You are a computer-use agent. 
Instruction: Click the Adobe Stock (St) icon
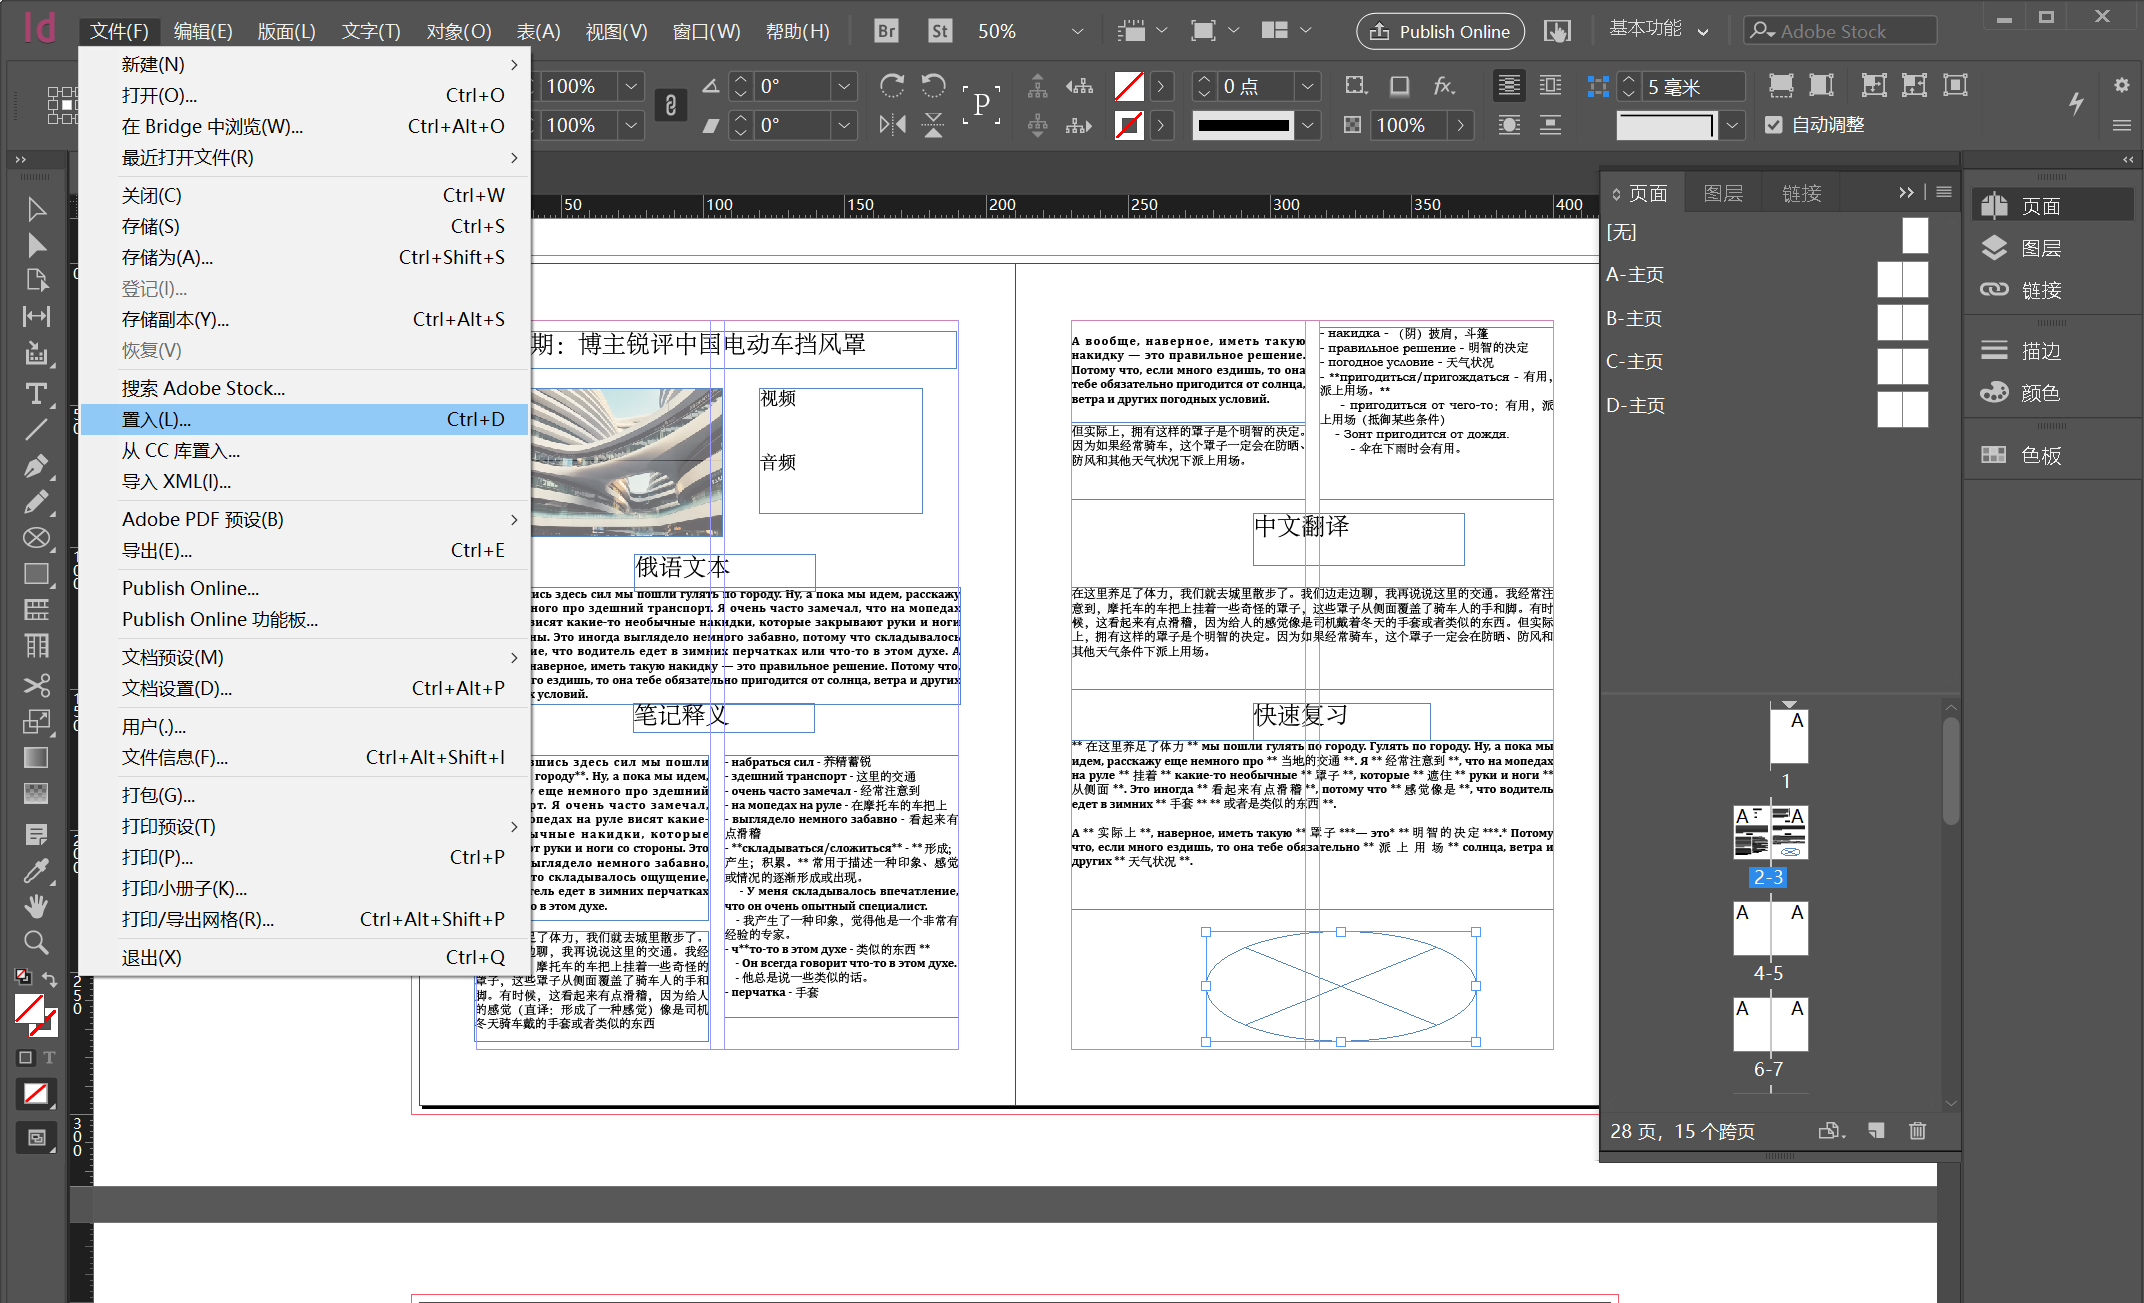click(x=939, y=31)
